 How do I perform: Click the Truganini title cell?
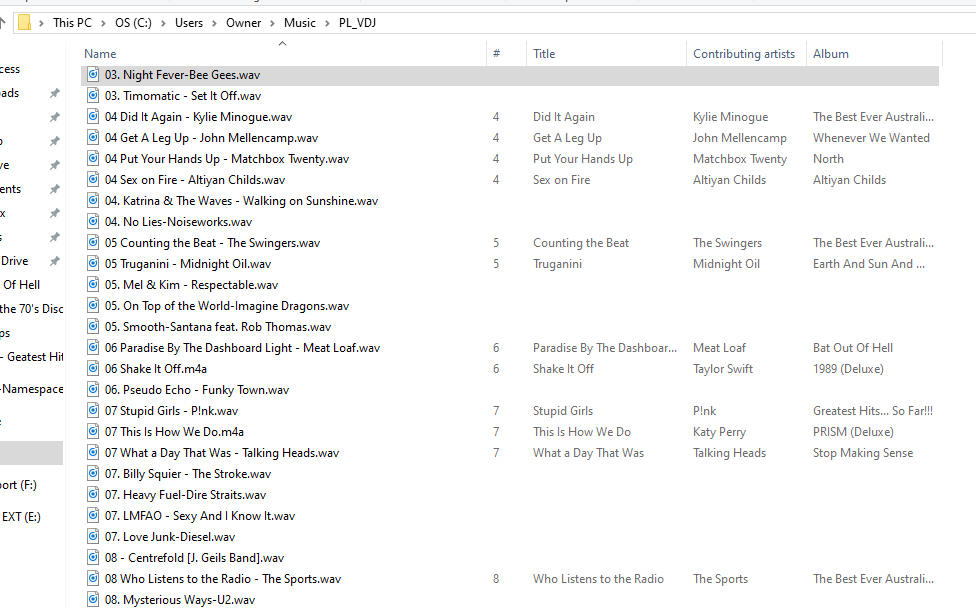coord(557,264)
